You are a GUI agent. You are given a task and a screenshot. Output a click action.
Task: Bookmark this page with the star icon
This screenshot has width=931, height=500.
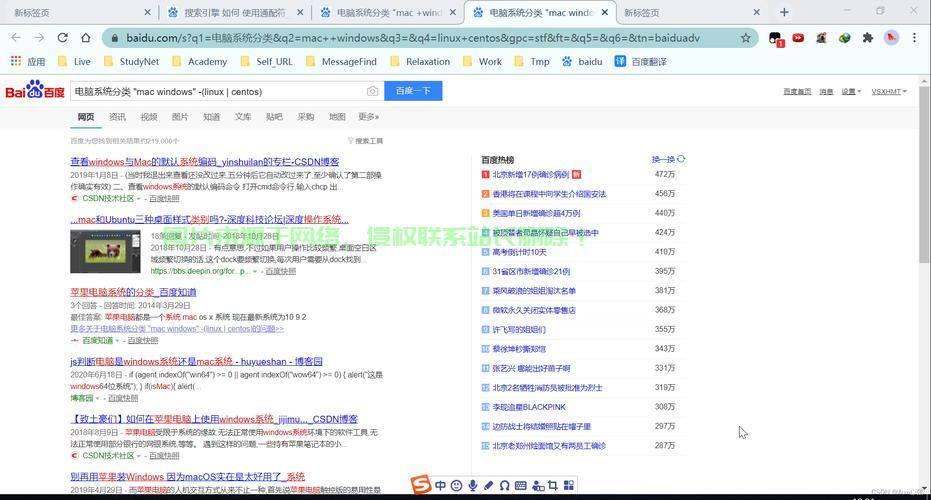coord(746,38)
